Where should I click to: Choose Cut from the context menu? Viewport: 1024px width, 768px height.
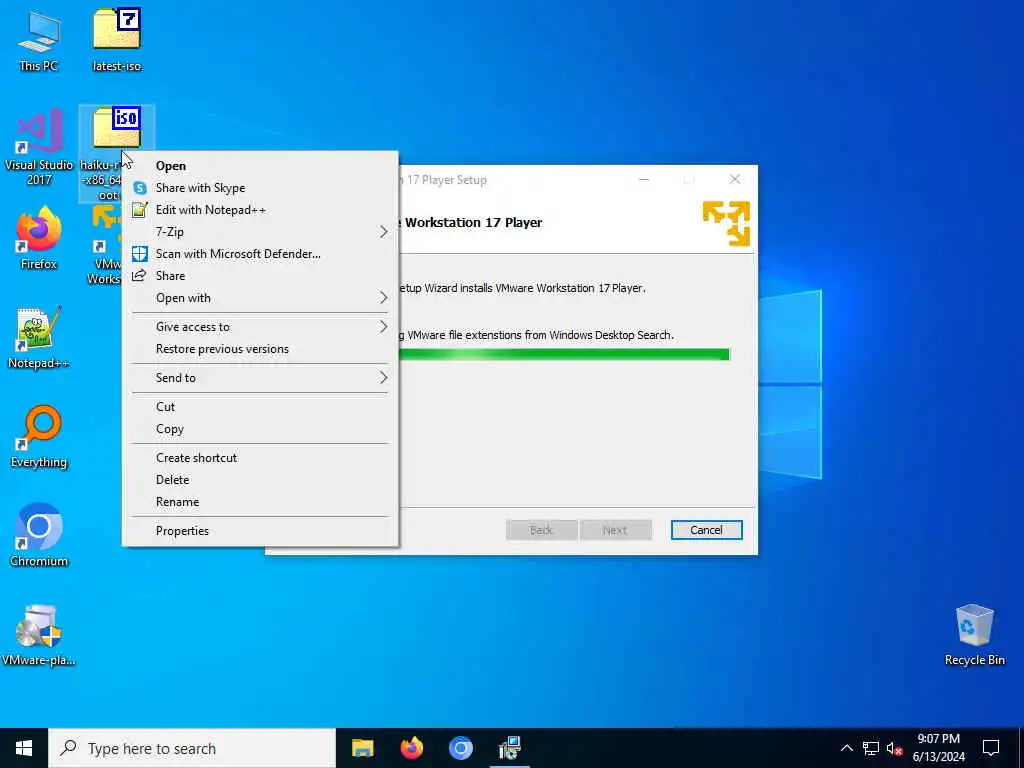coord(261,407)
